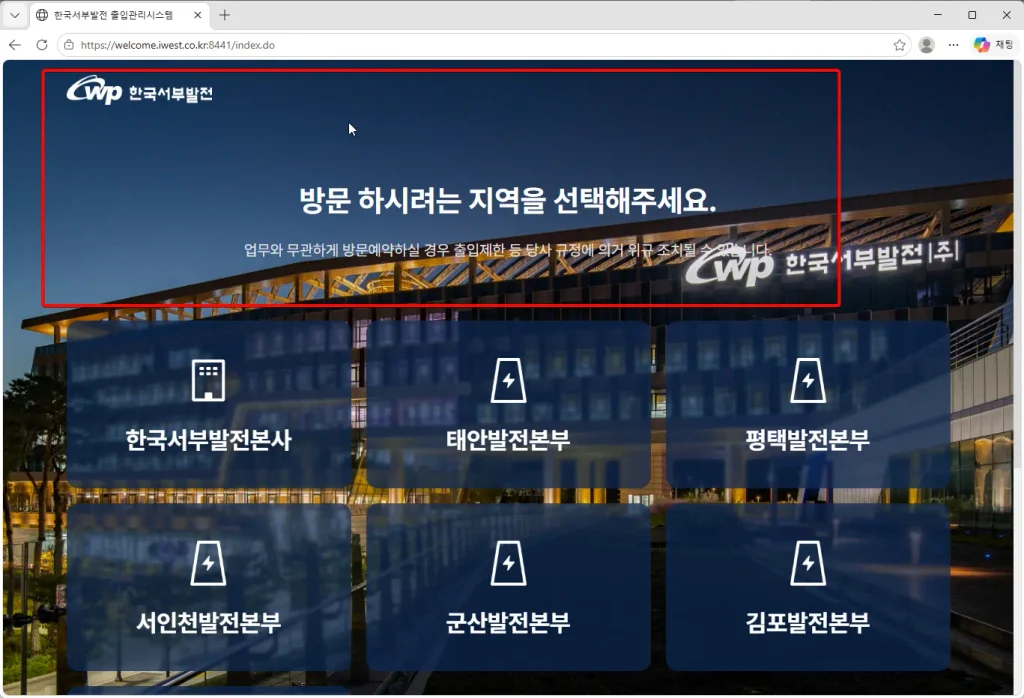Go back with the browser back arrow
Screen dimensions: 1024x698
(x=15, y=45)
